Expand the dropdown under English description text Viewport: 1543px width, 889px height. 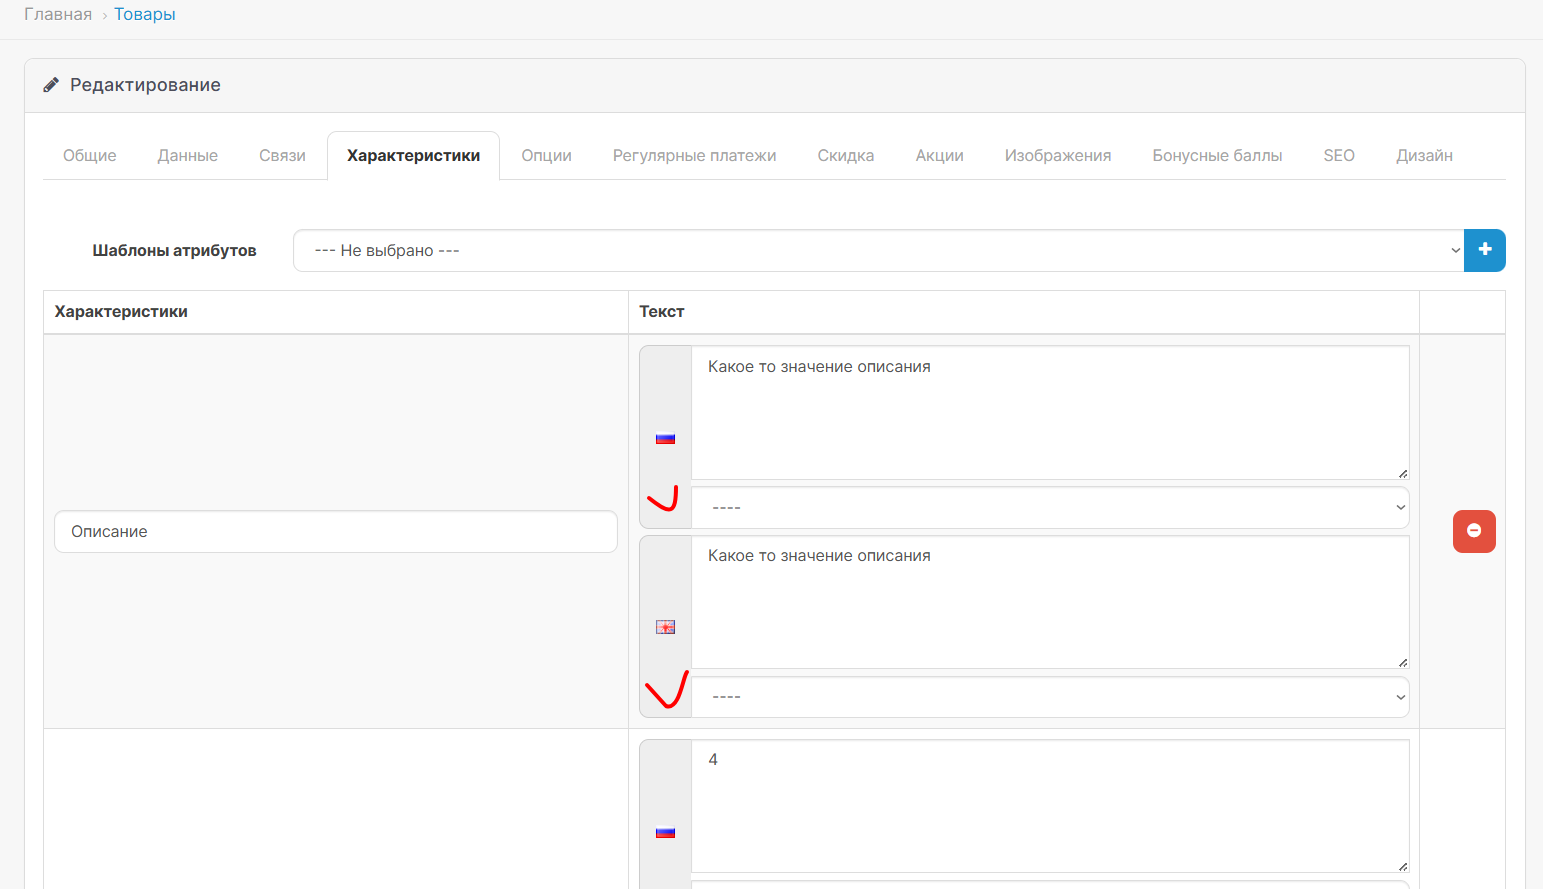tap(1049, 697)
